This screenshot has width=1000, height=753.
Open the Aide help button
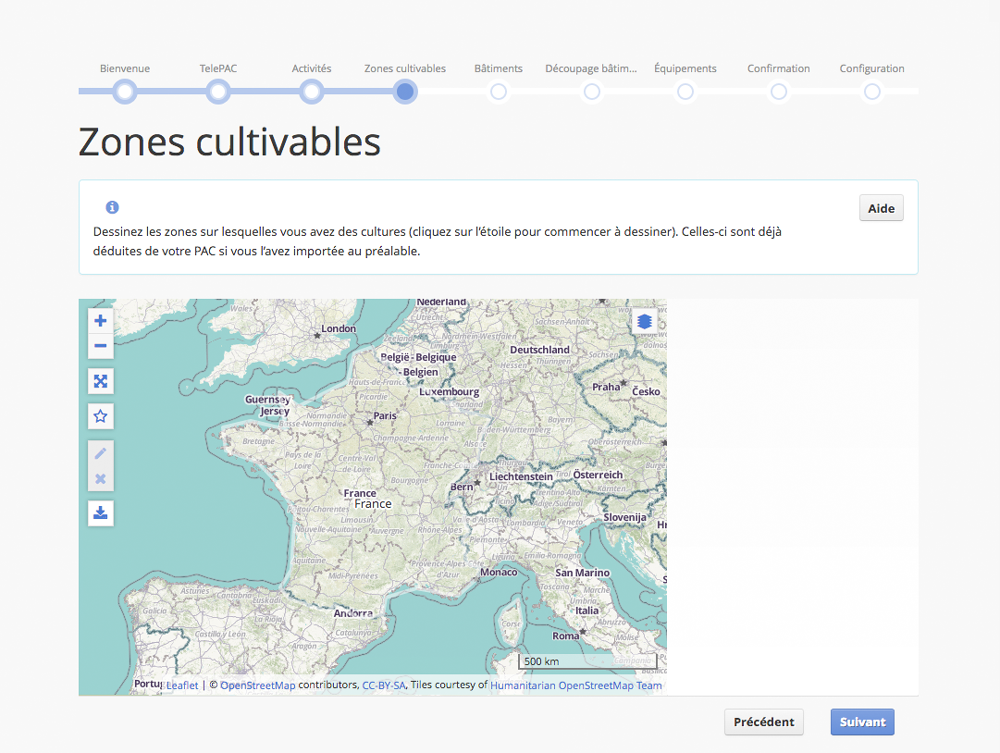click(x=881, y=208)
